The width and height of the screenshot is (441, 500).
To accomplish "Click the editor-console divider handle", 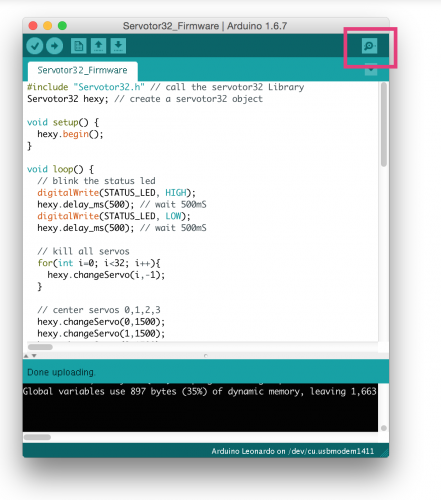I will click(x=206, y=356).
